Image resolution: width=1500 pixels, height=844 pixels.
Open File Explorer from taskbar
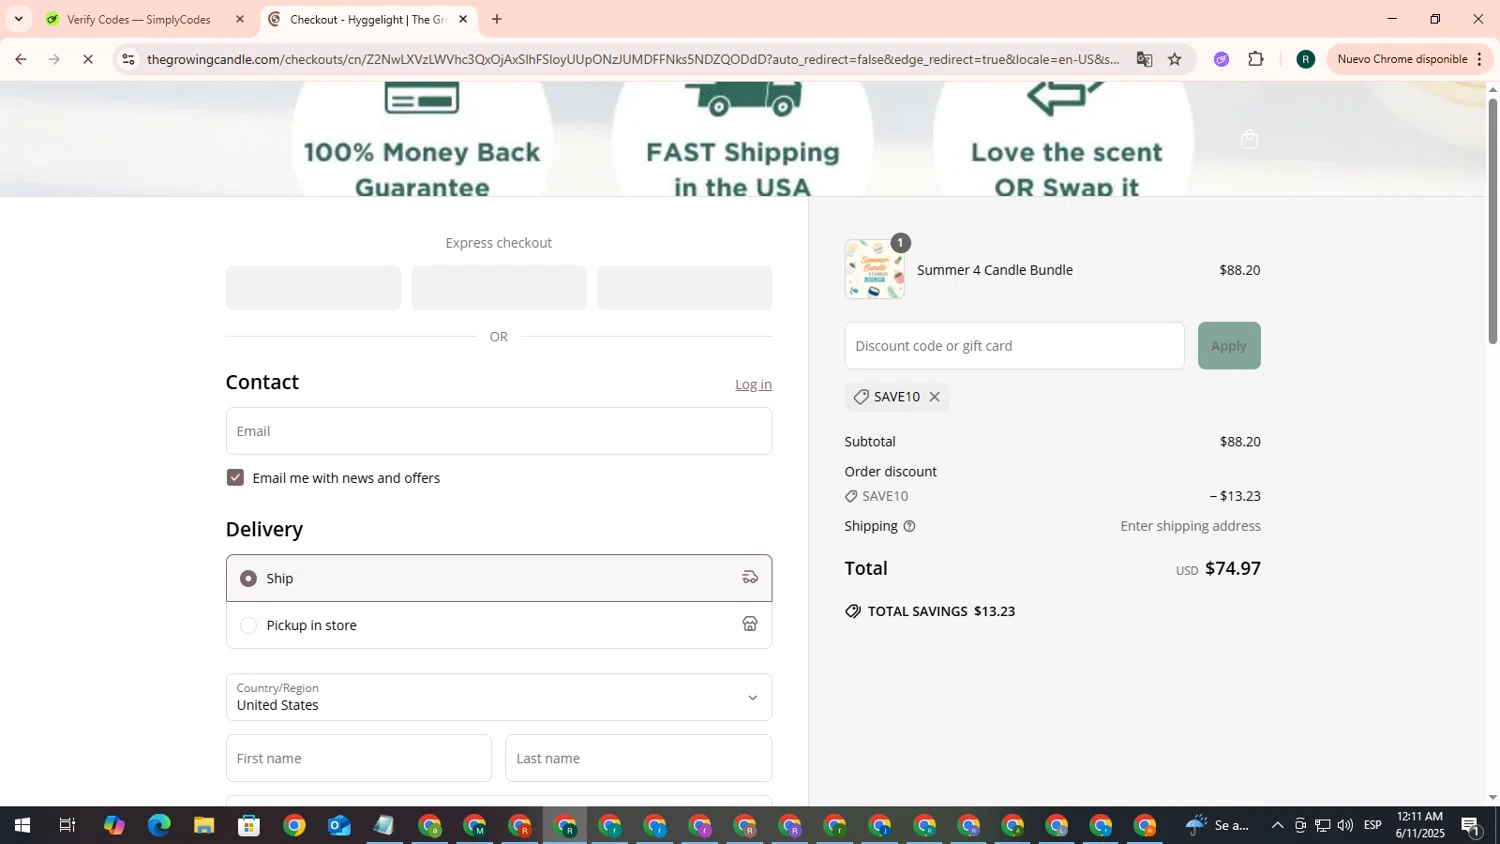point(204,825)
